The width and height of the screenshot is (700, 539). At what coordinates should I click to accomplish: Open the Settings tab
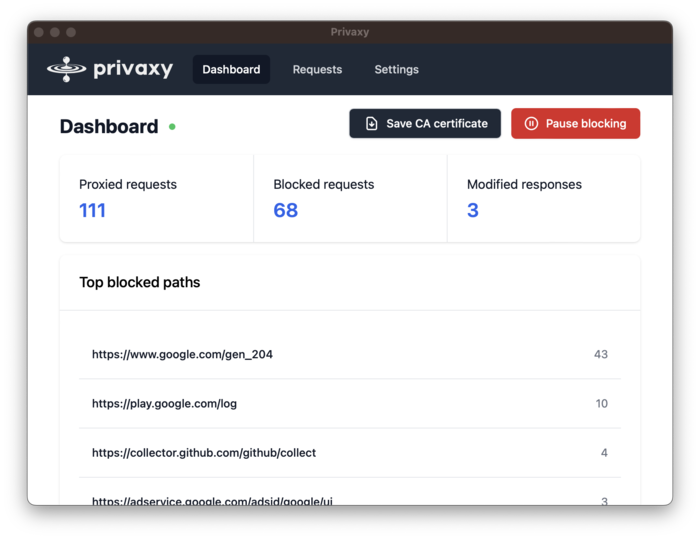pos(396,70)
